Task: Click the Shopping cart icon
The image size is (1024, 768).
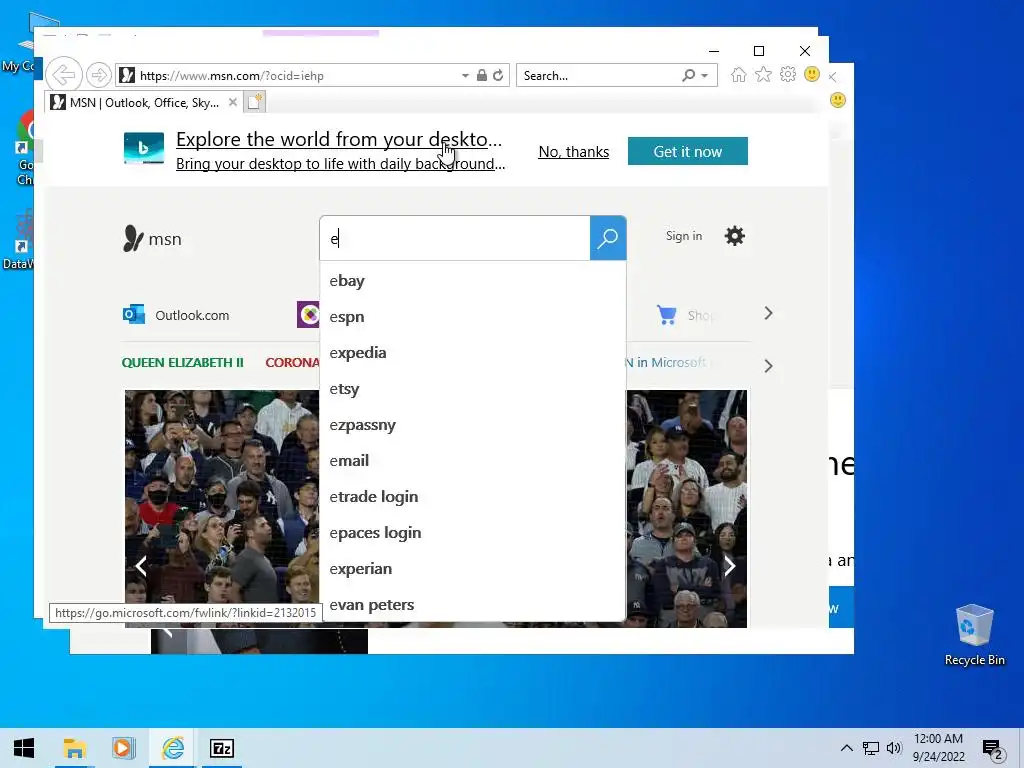Action: coord(667,315)
